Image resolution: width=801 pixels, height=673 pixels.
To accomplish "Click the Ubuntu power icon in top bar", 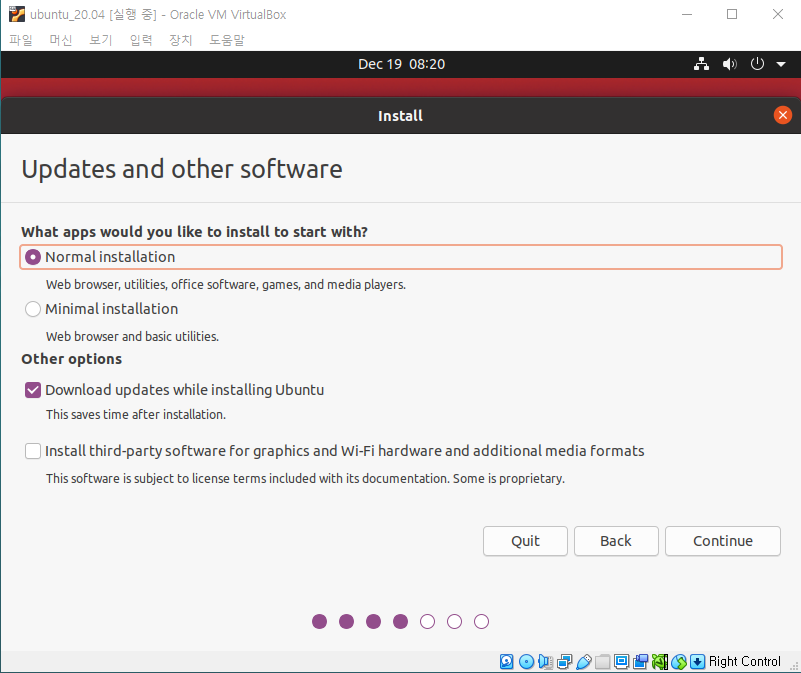I will click(757, 64).
